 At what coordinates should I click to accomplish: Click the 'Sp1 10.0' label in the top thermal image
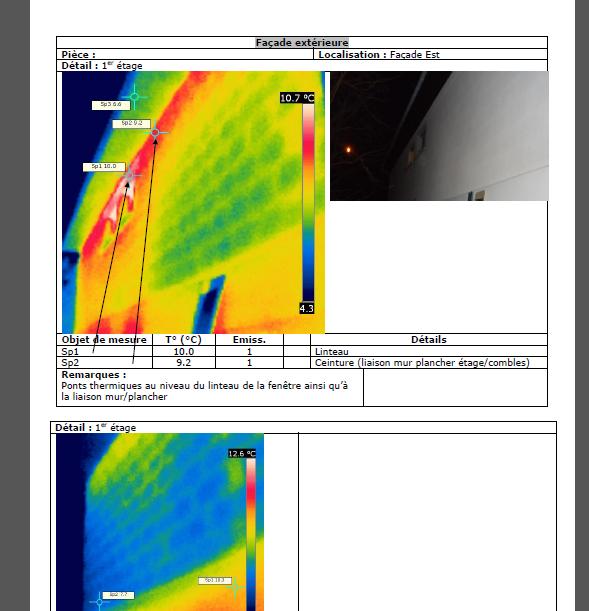104,167
